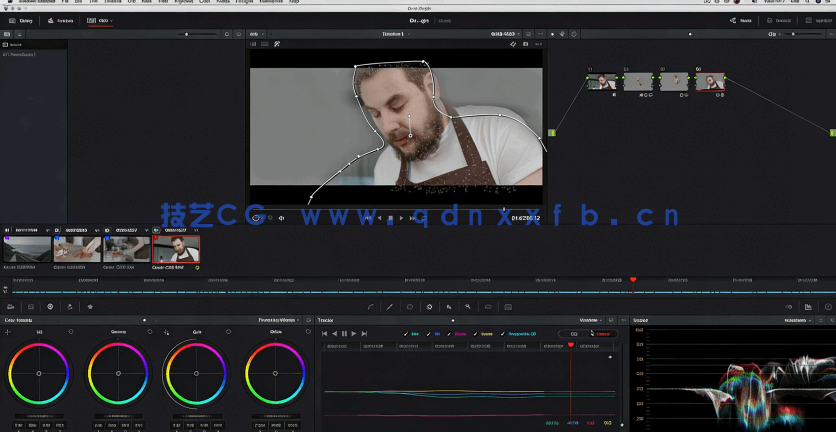Toggle the Pan tracking checkbox
The width and height of the screenshot is (836, 432).
[x=405, y=333]
